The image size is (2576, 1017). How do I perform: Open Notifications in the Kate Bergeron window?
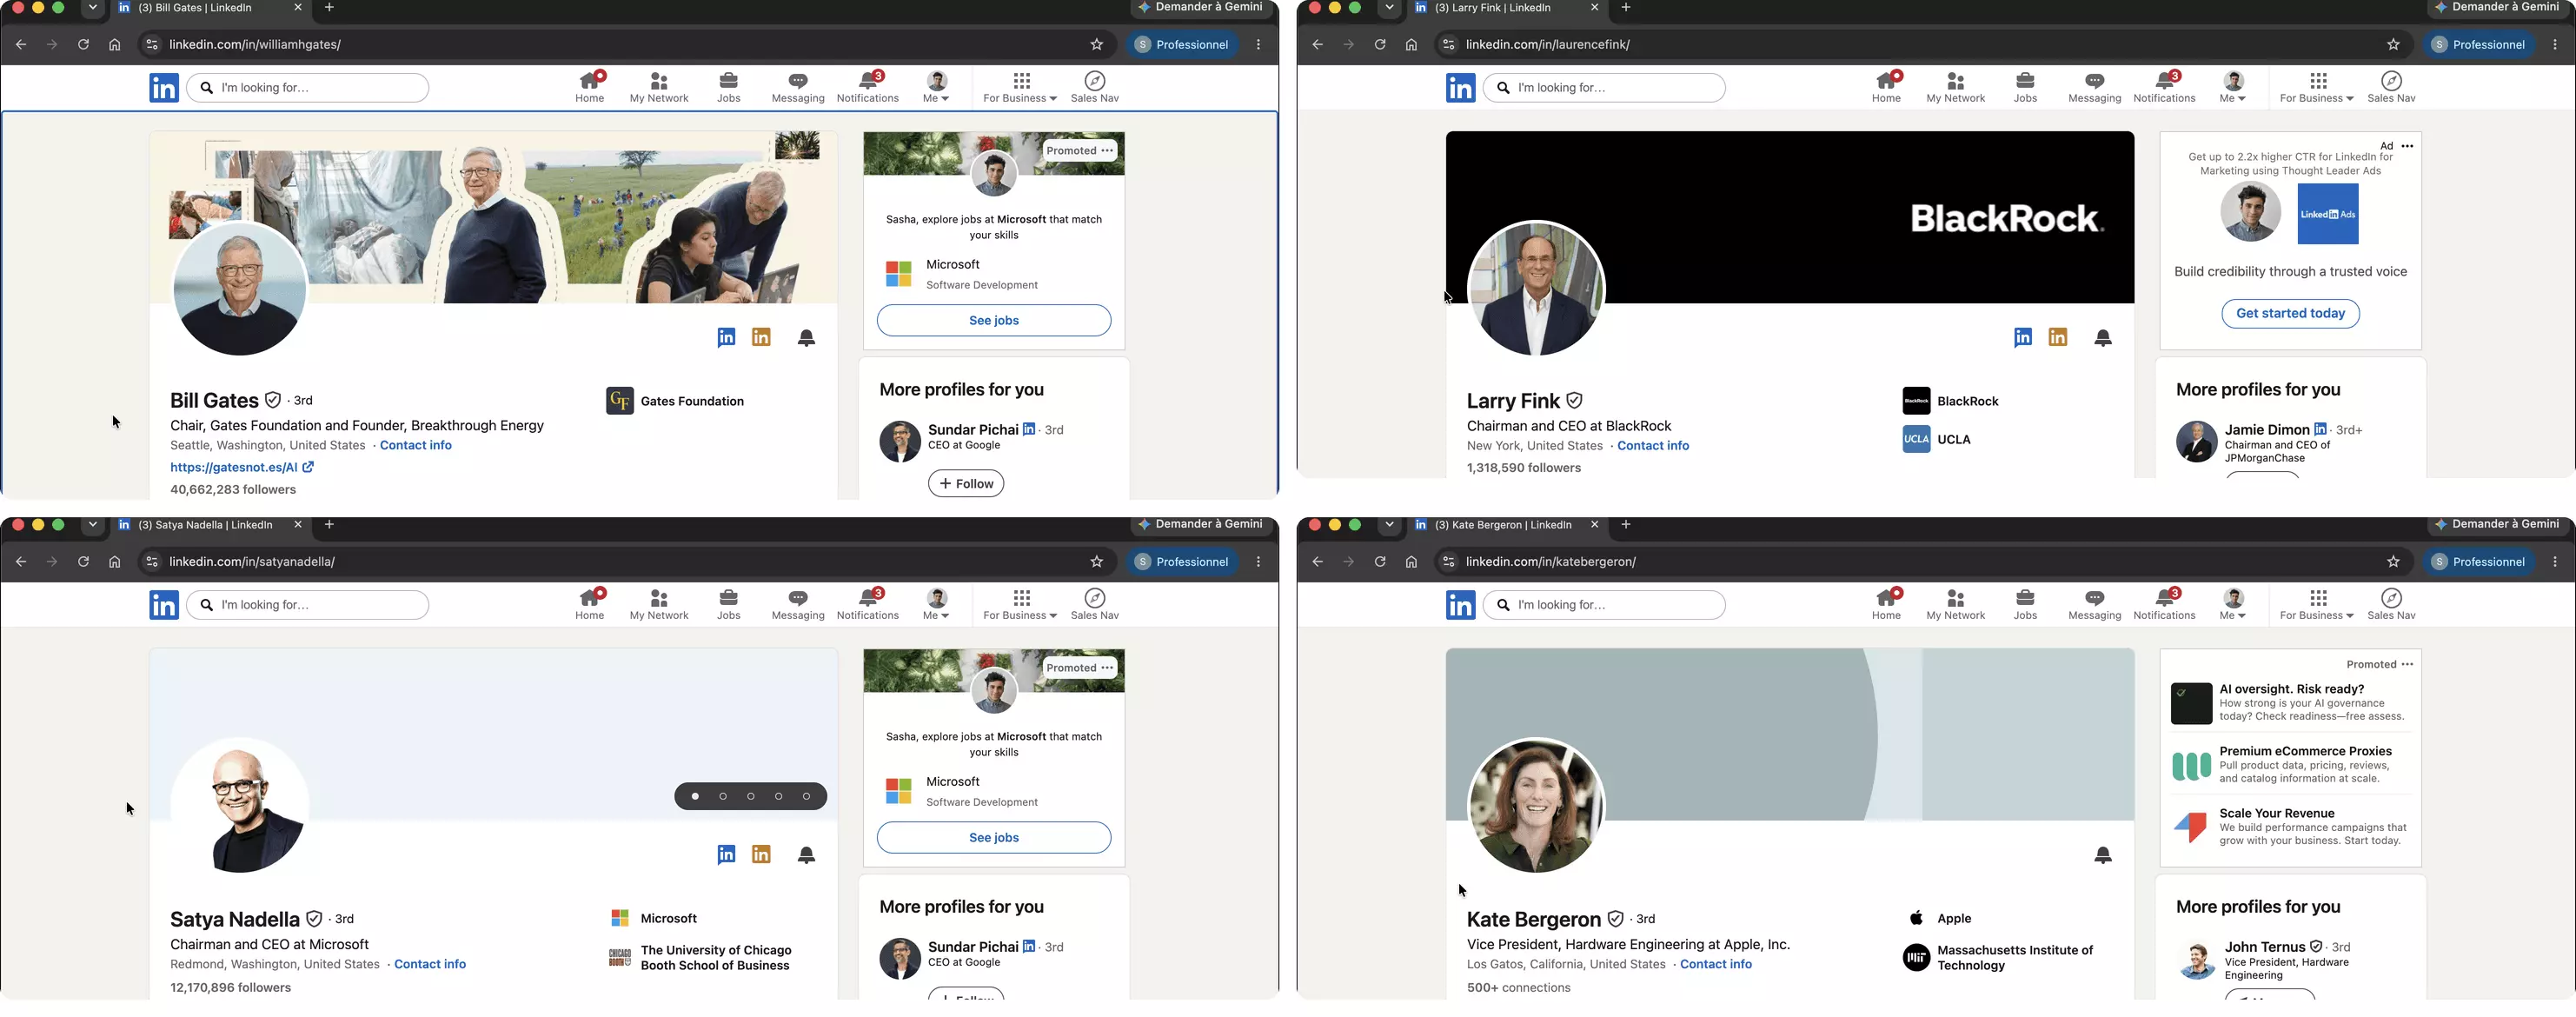[x=2164, y=604]
